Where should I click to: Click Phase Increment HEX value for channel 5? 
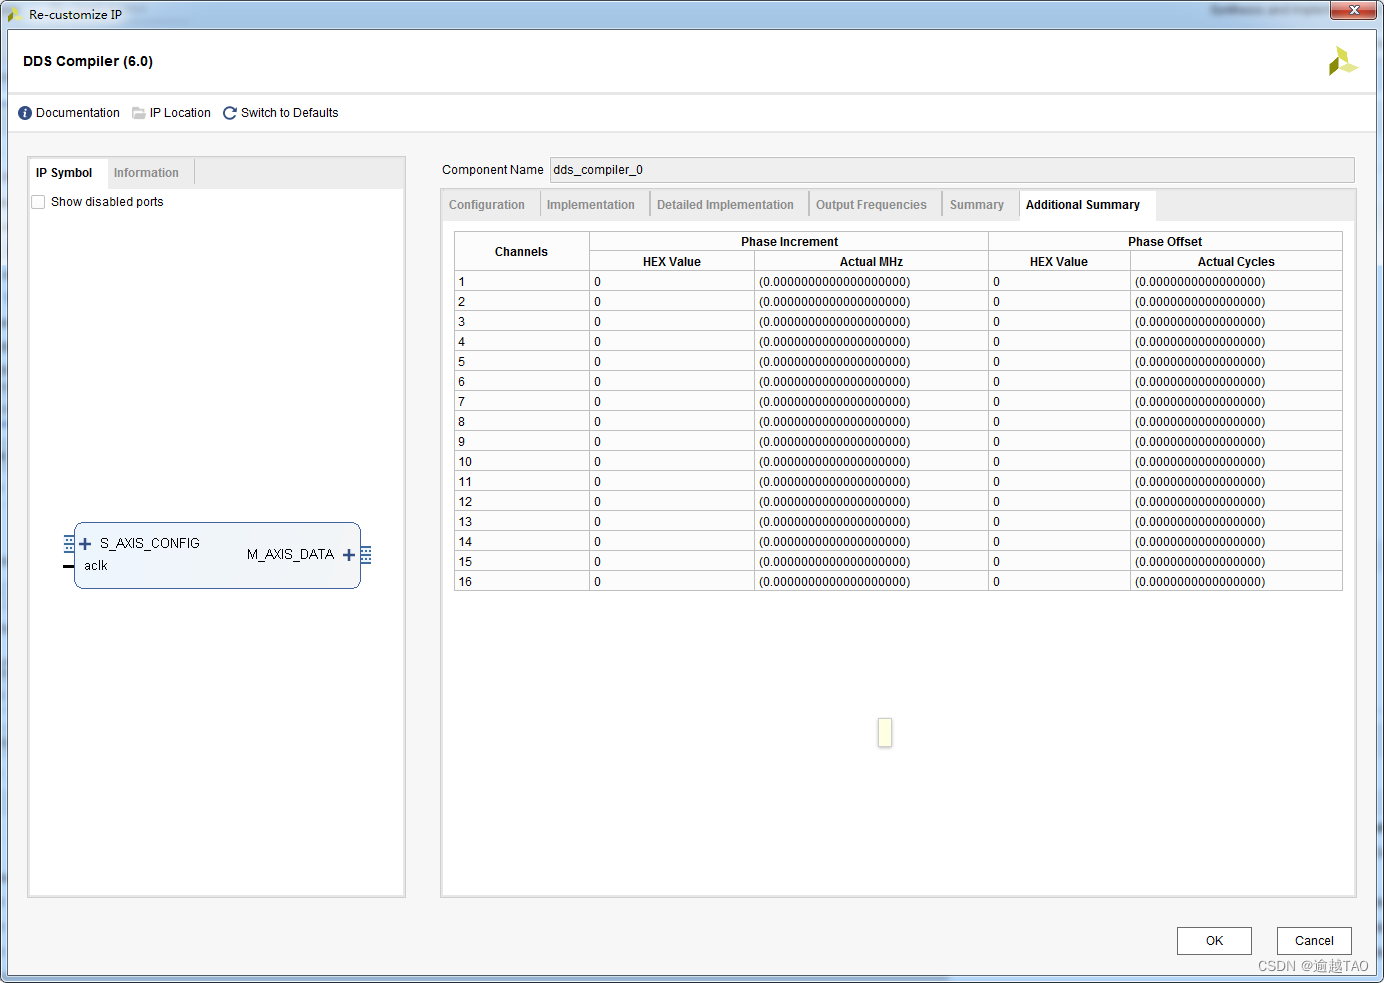672,362
